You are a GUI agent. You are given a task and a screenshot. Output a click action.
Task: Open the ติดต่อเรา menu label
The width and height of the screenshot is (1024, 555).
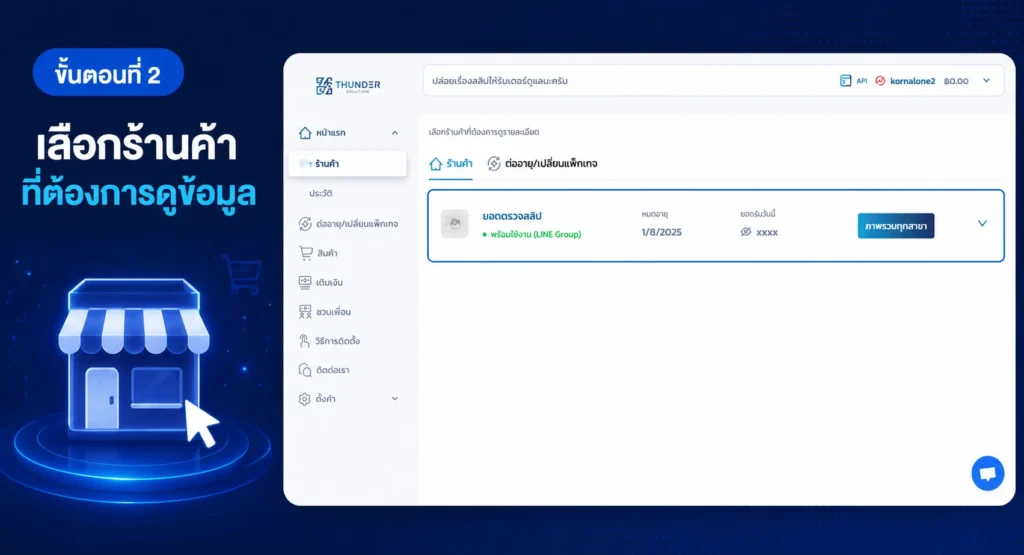[333, 370]
